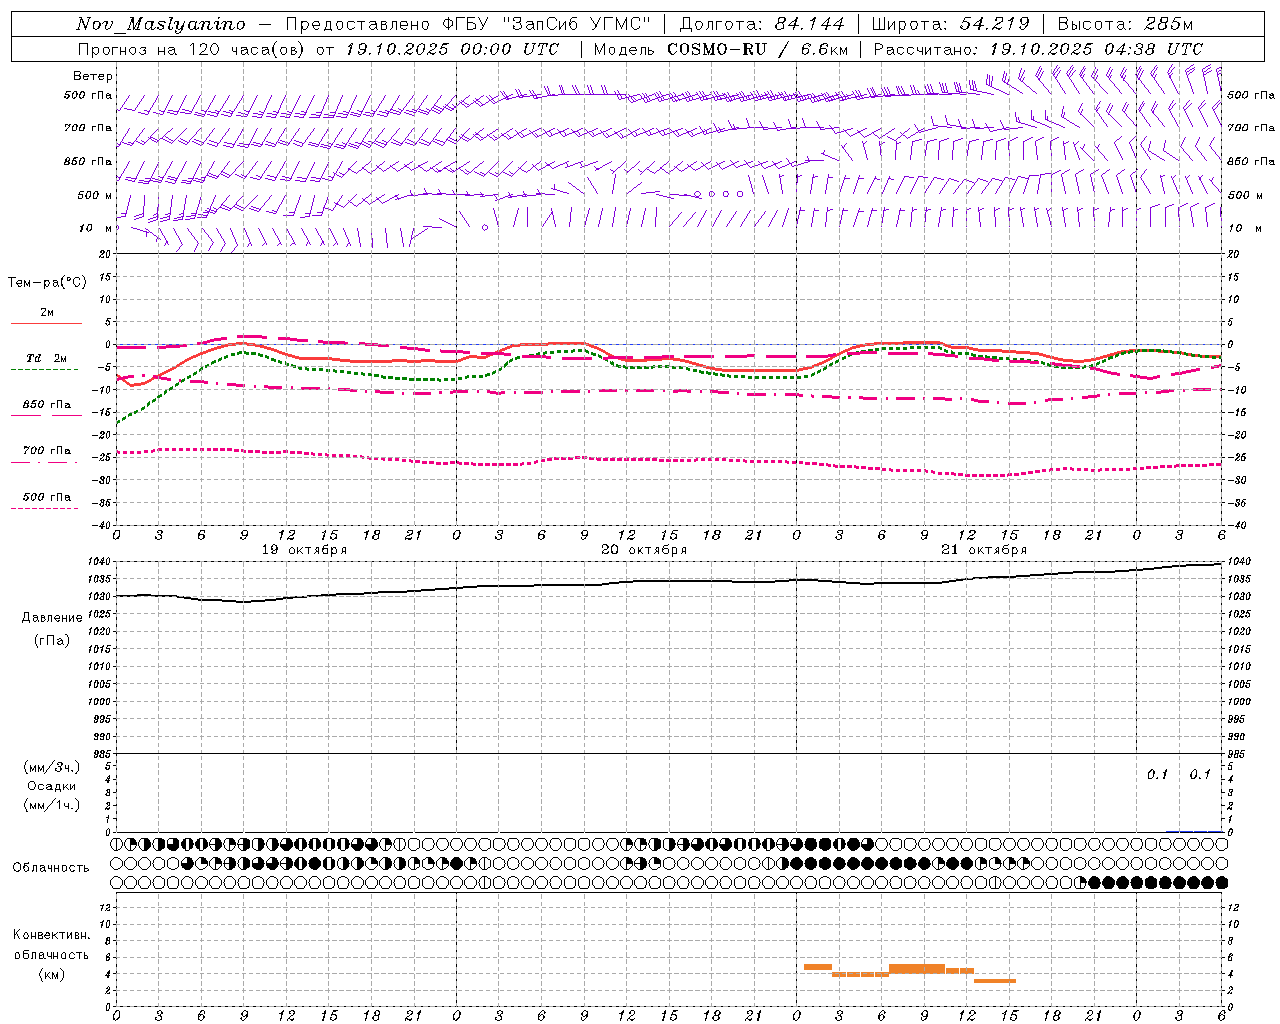Click the 500 гПа wind level label on left
Image resolution: width=1280 pixels, height=1024 pixels.
tap(88, 95)
